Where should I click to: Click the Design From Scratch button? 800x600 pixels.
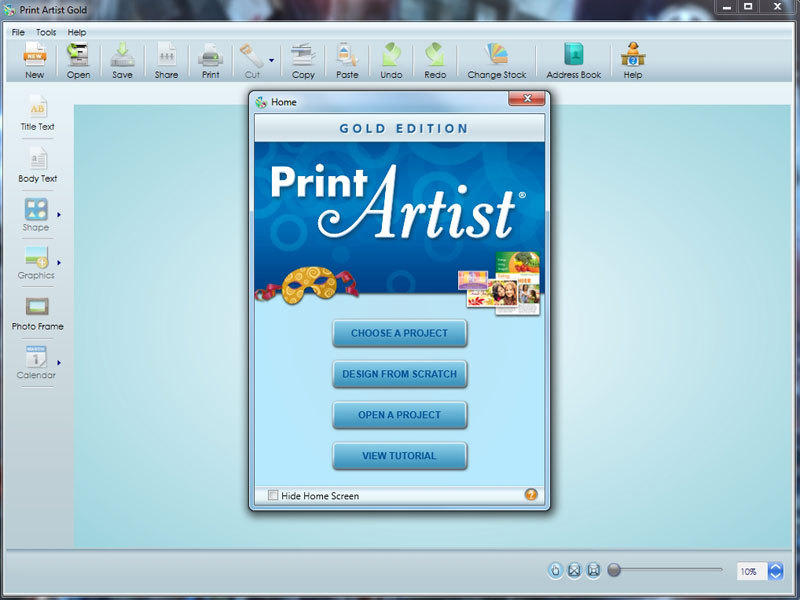(x=399, y=374)
